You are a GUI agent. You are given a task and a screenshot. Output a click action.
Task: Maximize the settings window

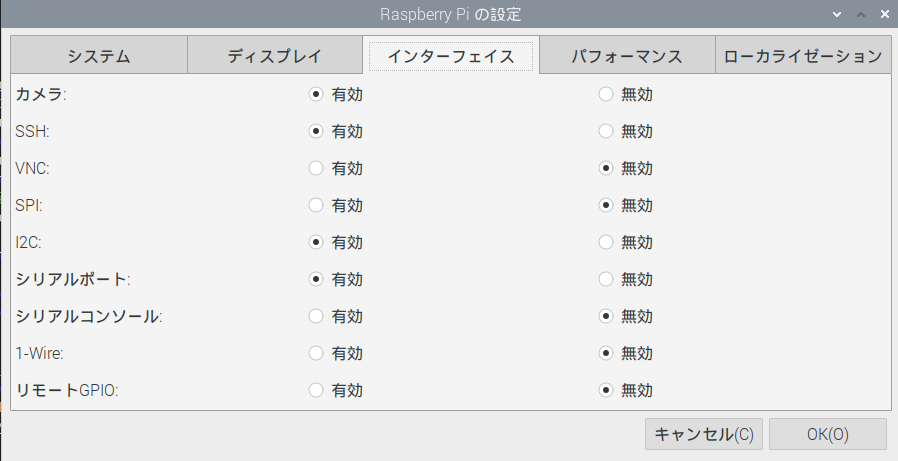[861, 15]
